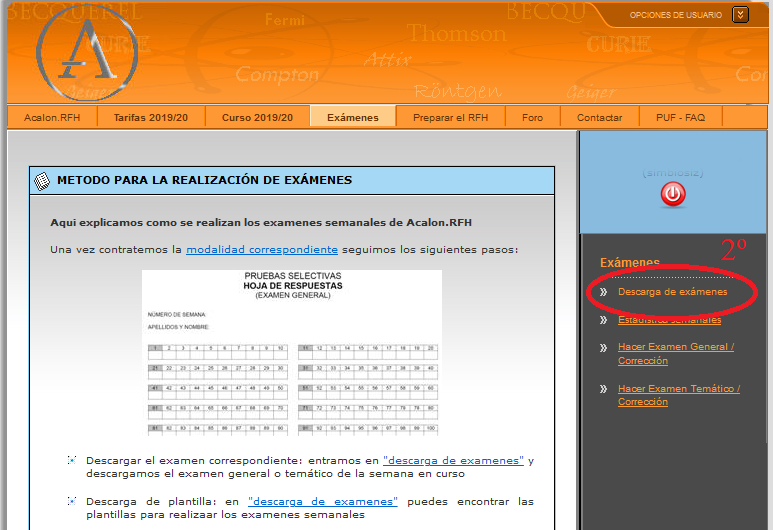
Task: Click the bullet icon beside Descarga de plantilla
Action: click(x=72, y=500)
